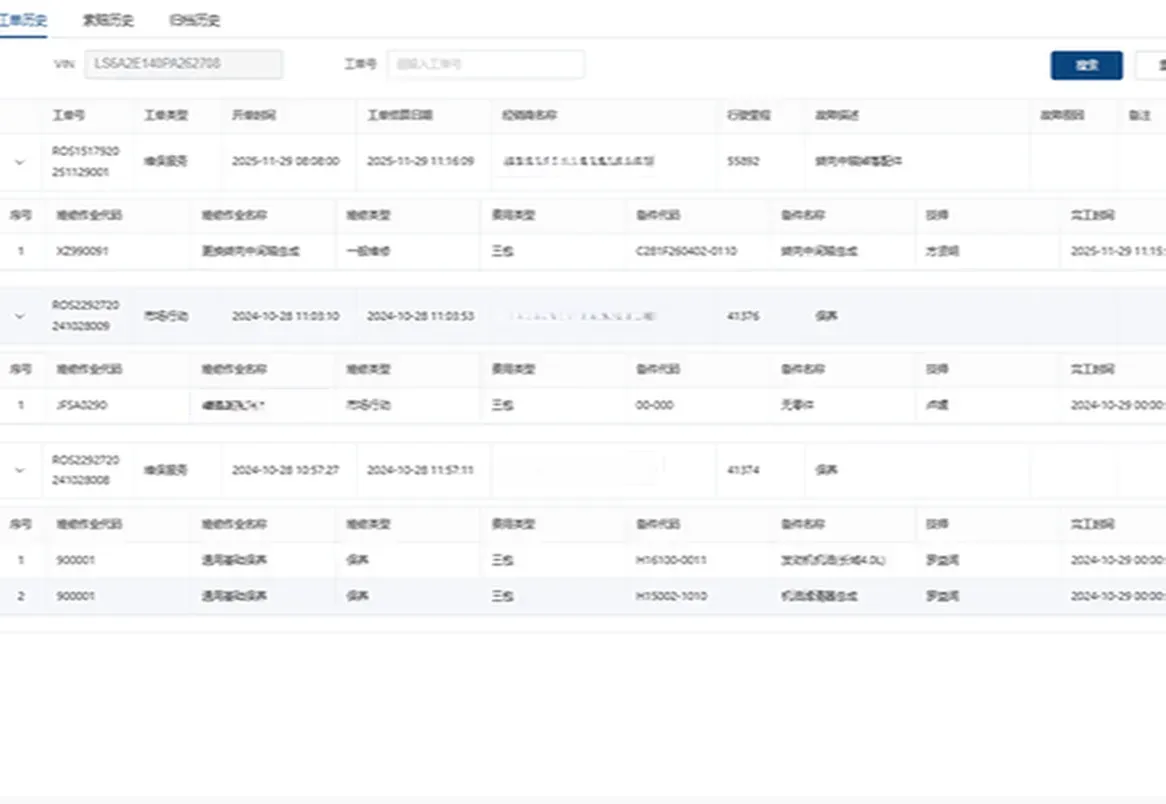Select part code H16100-0011

(671, 560)
